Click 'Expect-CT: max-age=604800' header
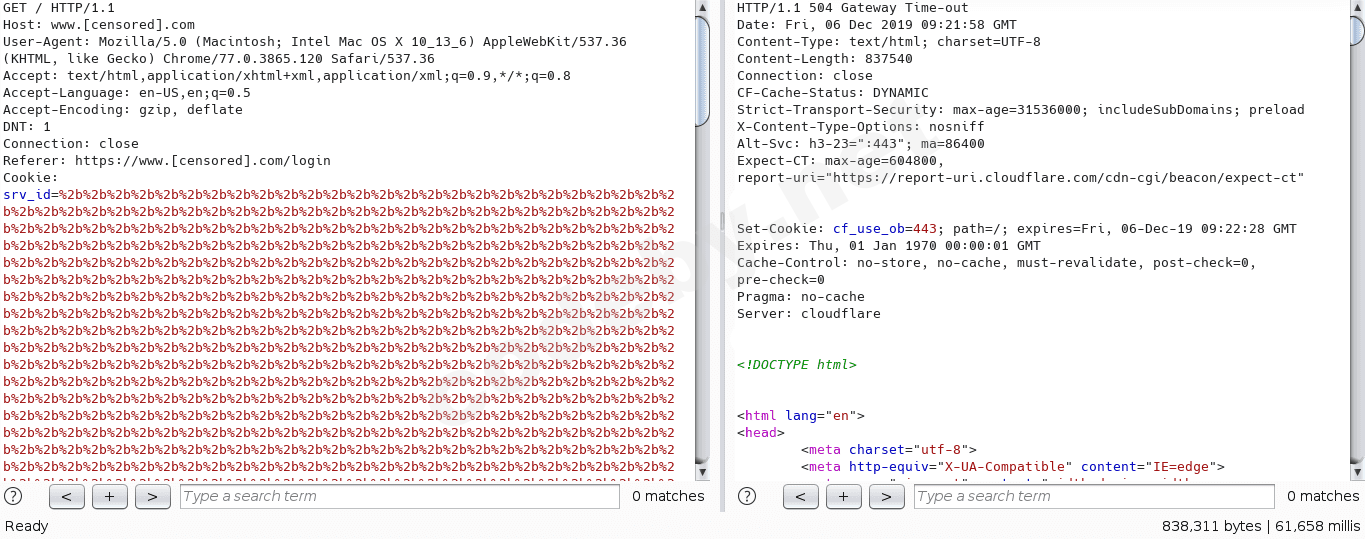Screen dimensions: 1365x539 (x=841, y=161)
